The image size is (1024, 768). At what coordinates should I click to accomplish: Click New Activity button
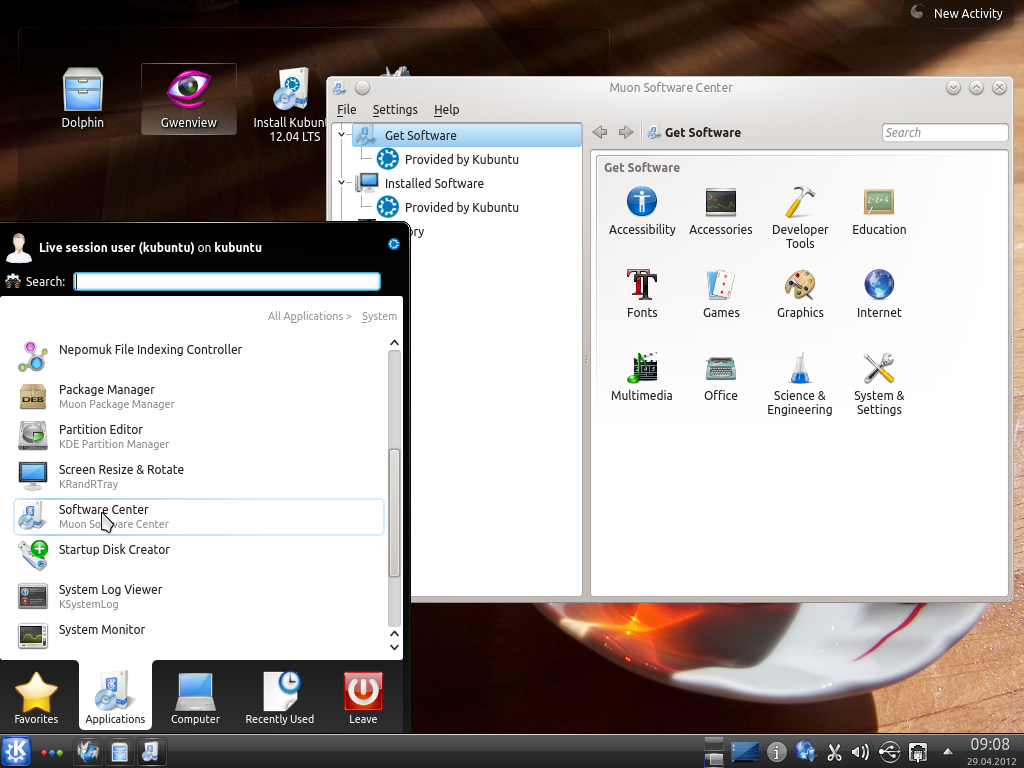point(957,13)
